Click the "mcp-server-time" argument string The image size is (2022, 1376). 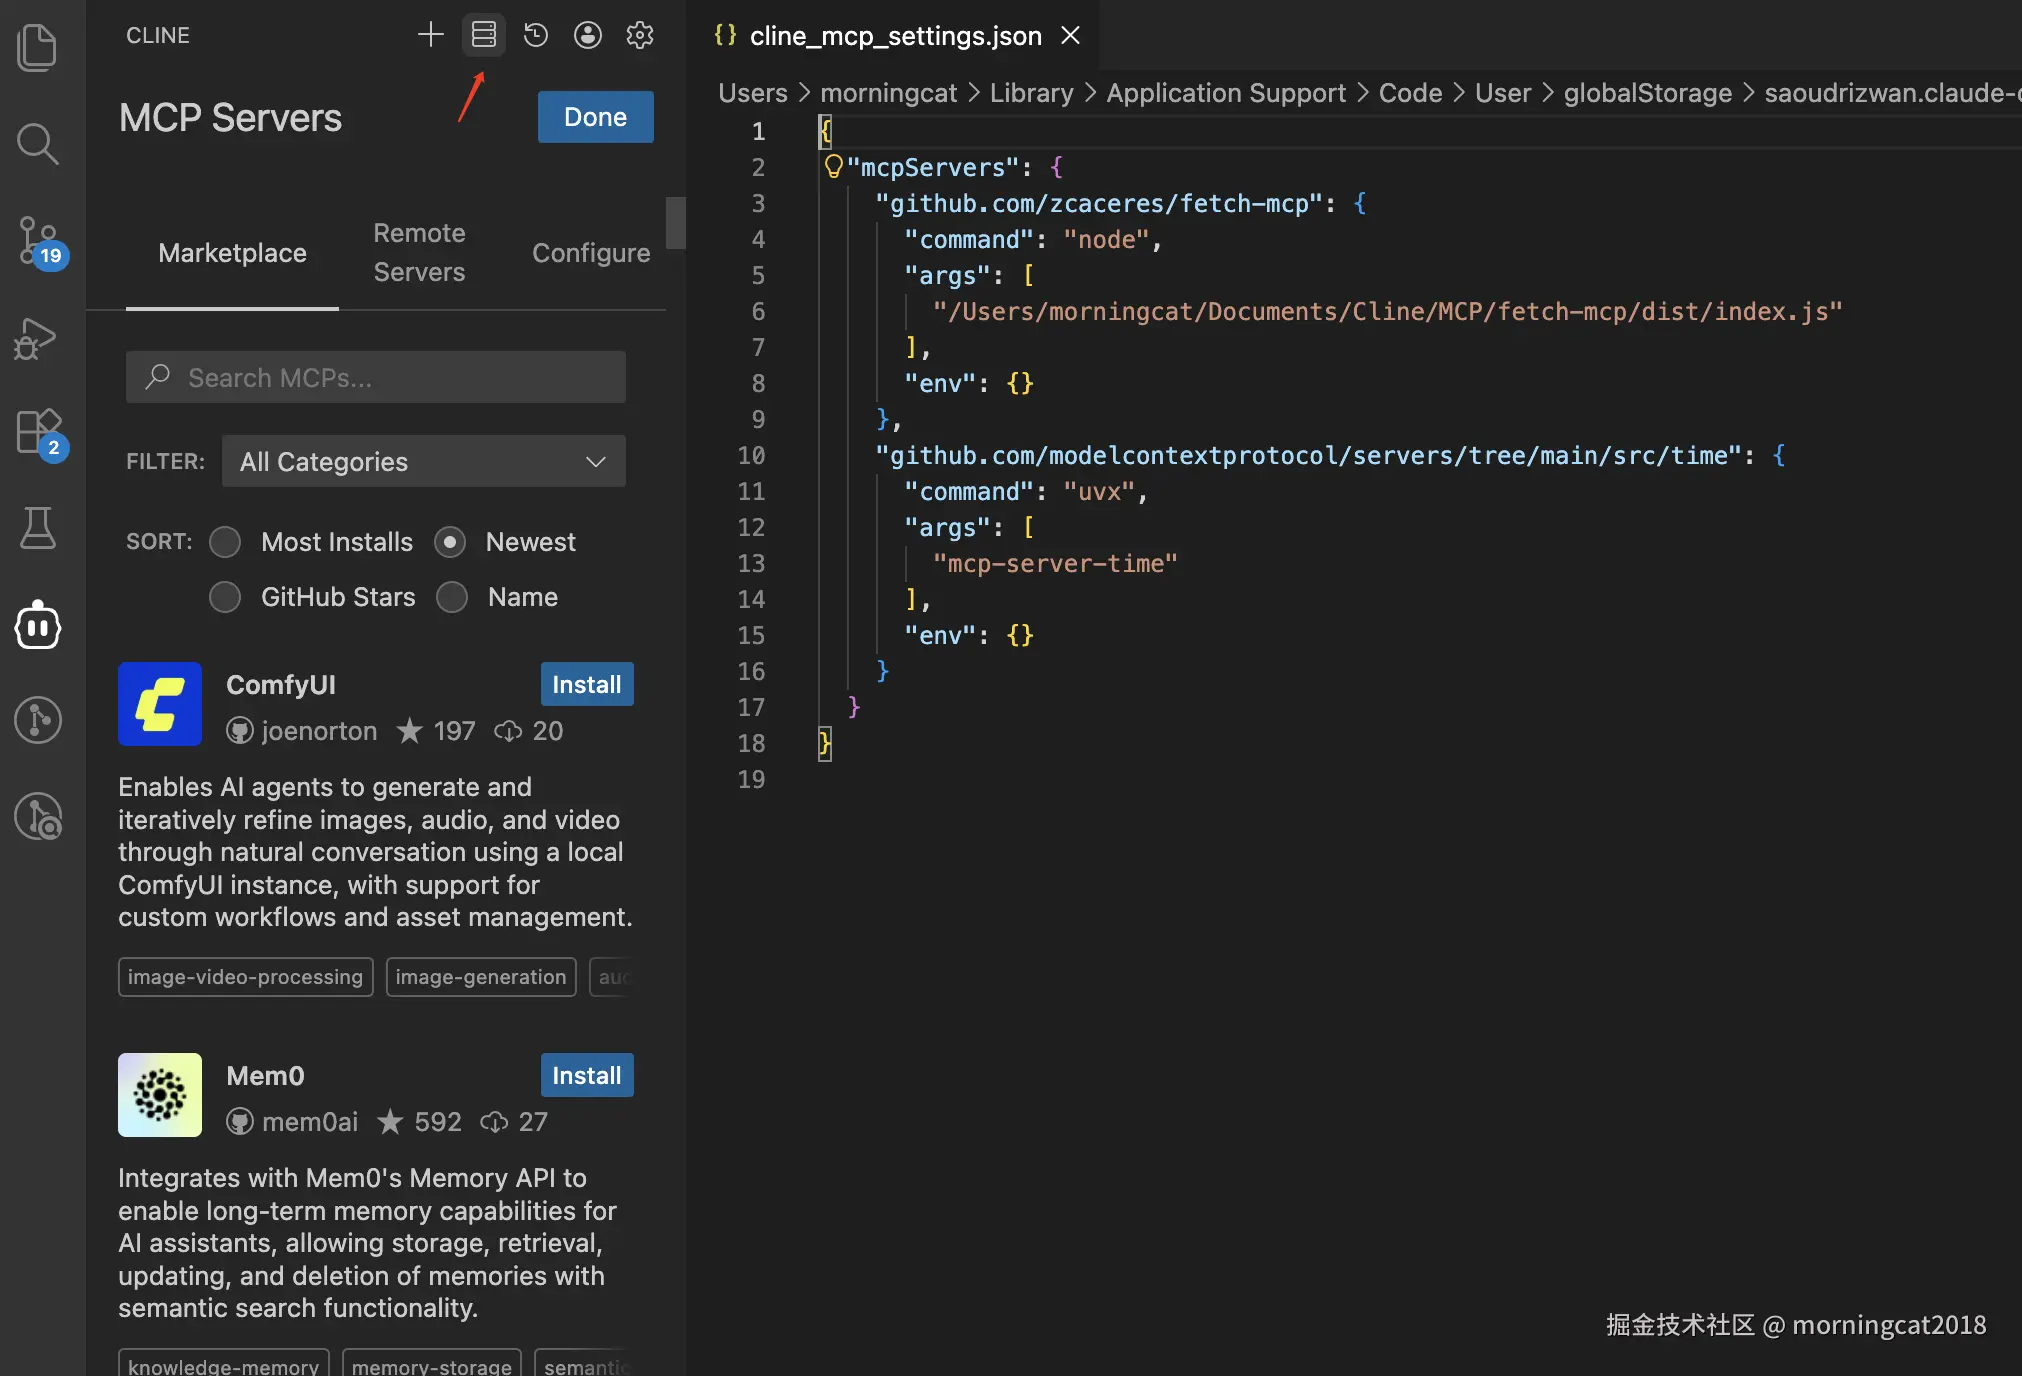coord(1055,563)
